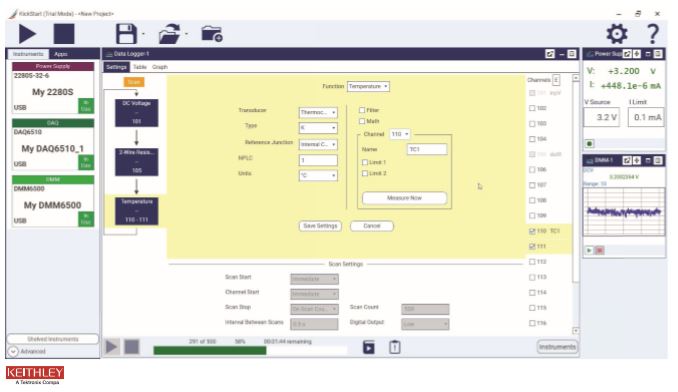The image size is (678, 392).
Task: Enable the Limit 1 checkbox
Action: click(x=365, y=163)
